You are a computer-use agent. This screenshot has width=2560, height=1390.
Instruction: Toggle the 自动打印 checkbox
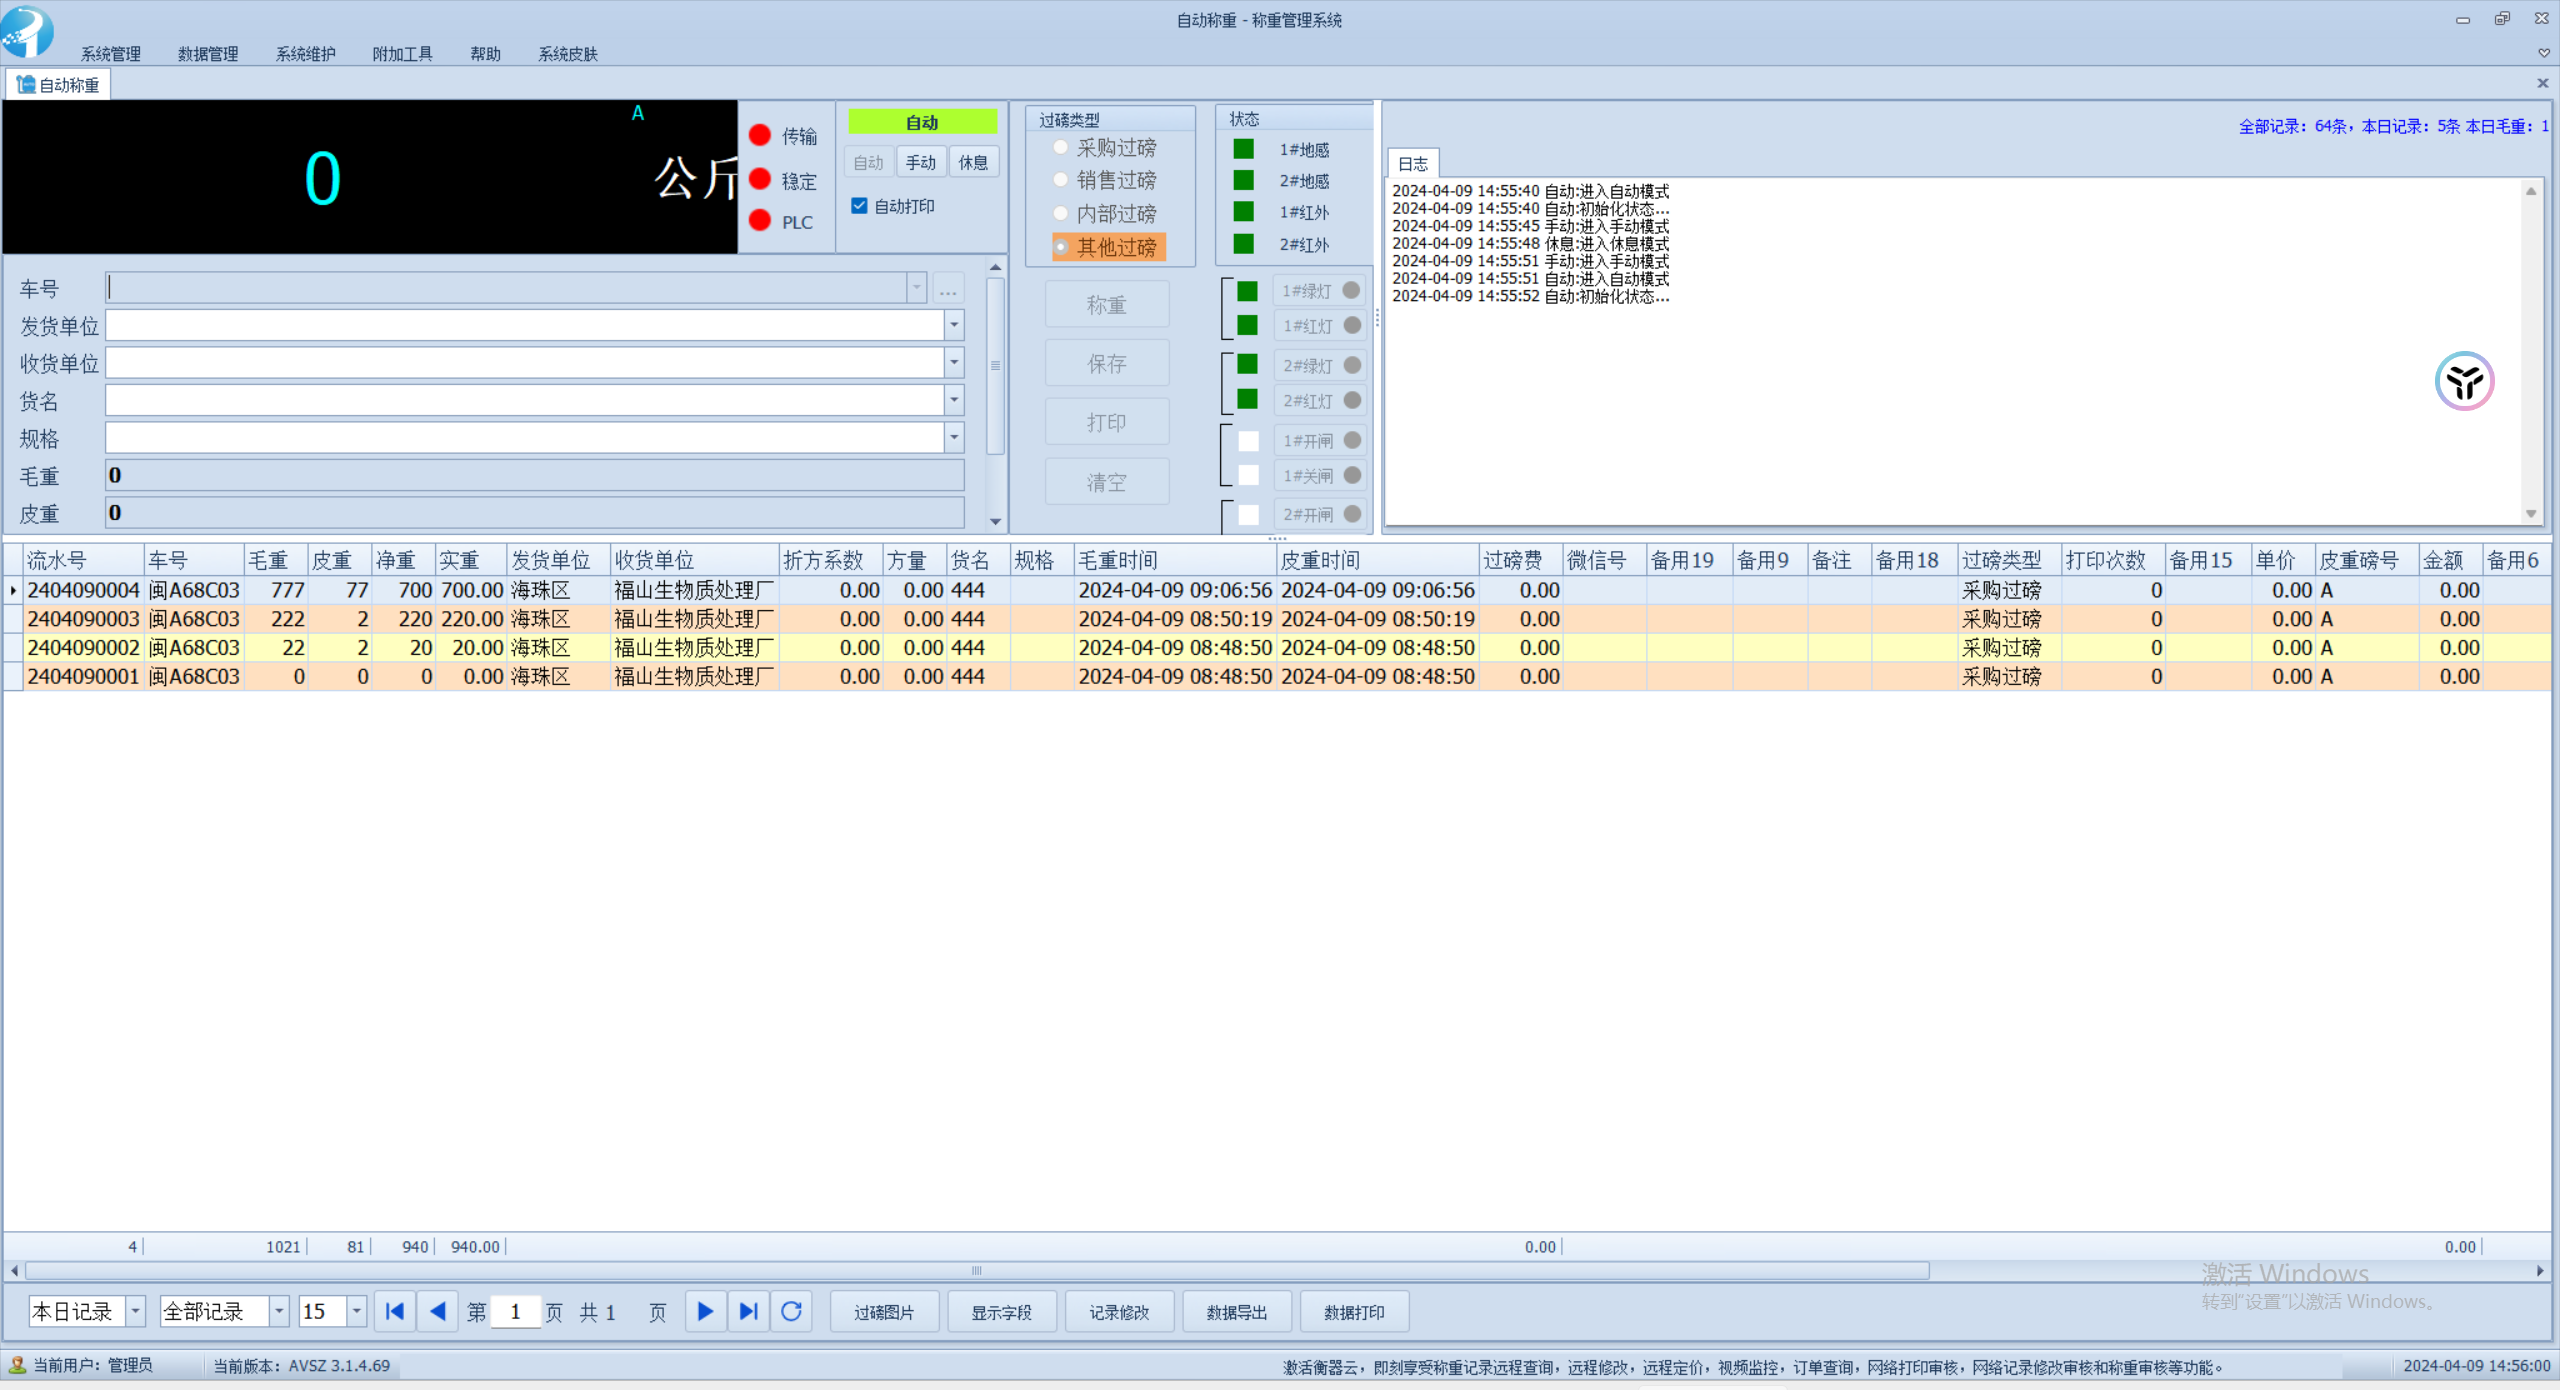click(859, 205)
